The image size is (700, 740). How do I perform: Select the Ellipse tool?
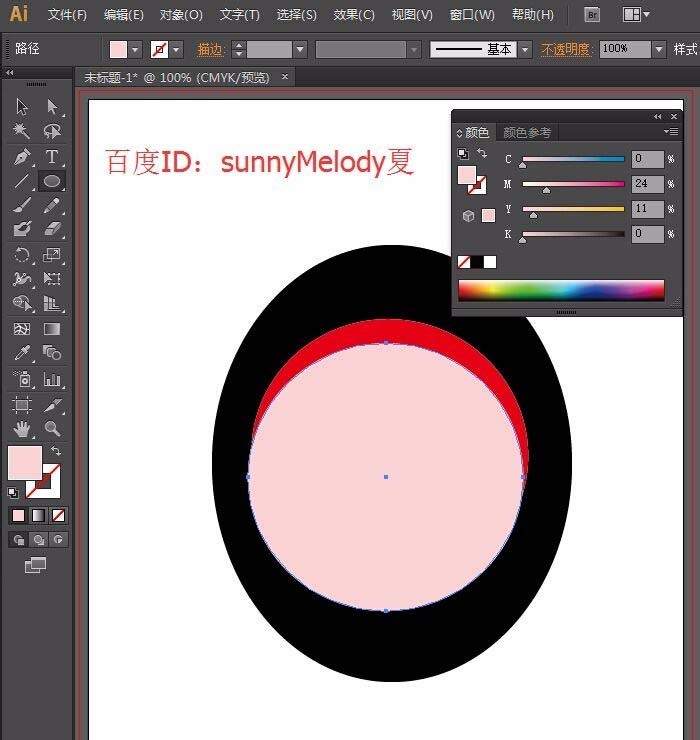pos(52,181)
